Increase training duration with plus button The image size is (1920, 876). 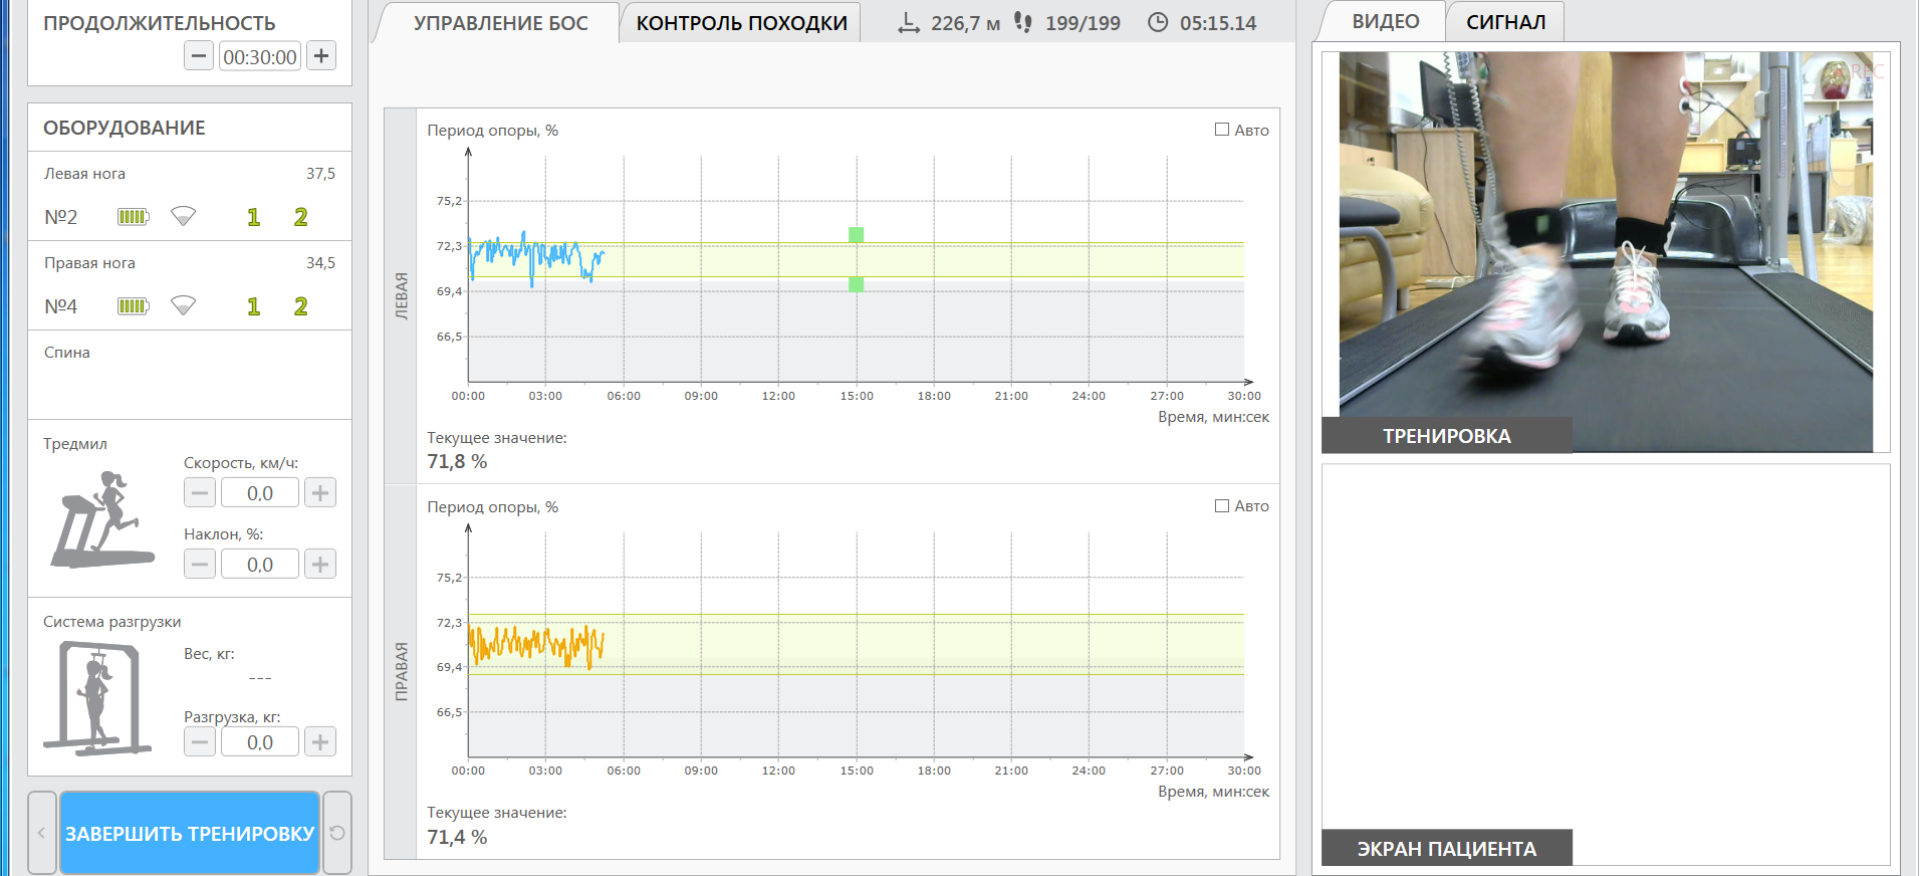(x=321, y=56)
